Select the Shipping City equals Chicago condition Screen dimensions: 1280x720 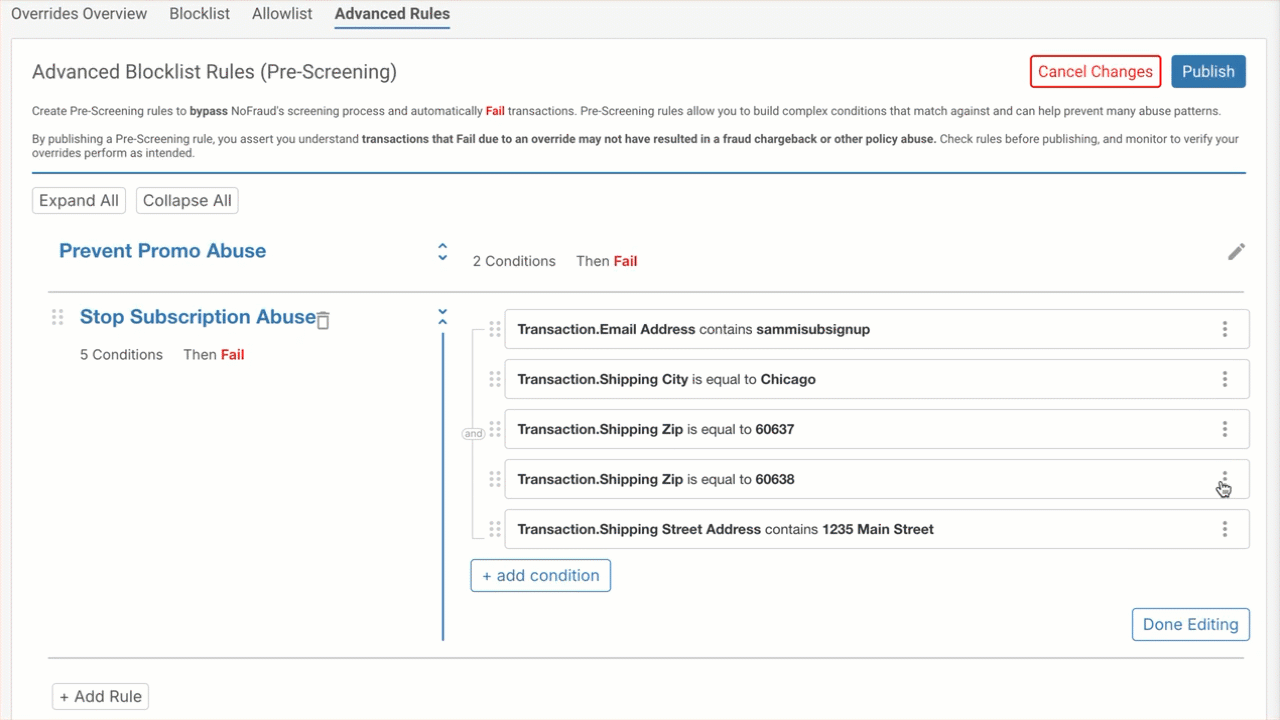tap(877, 379)
